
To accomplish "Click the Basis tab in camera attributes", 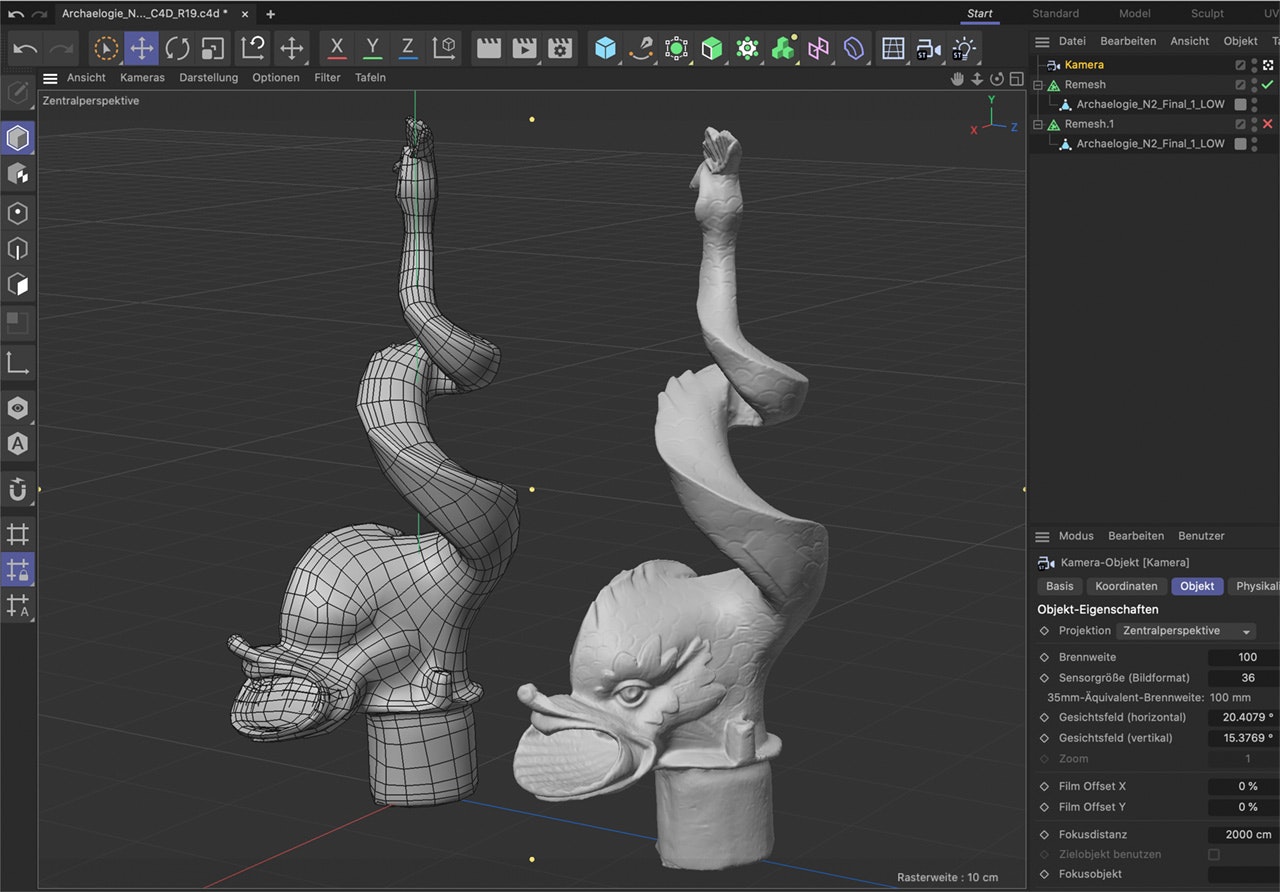I will 1059,586.
